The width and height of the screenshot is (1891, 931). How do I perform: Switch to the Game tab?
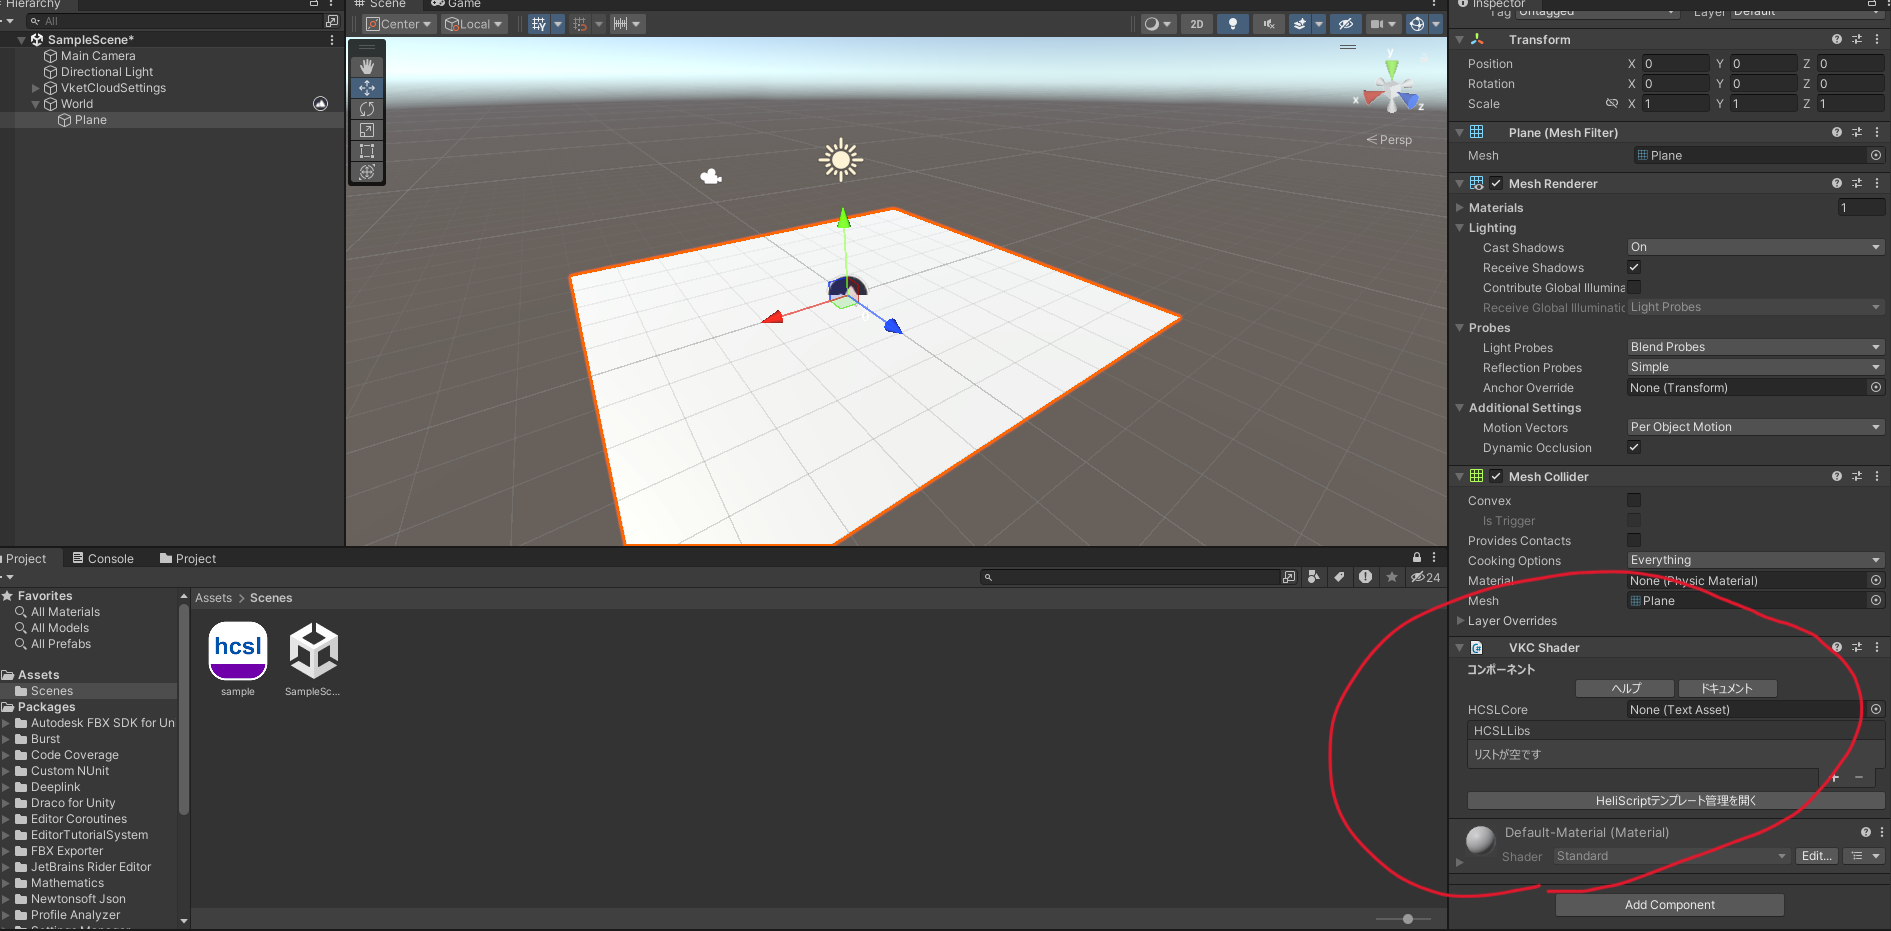coord(456,4)
